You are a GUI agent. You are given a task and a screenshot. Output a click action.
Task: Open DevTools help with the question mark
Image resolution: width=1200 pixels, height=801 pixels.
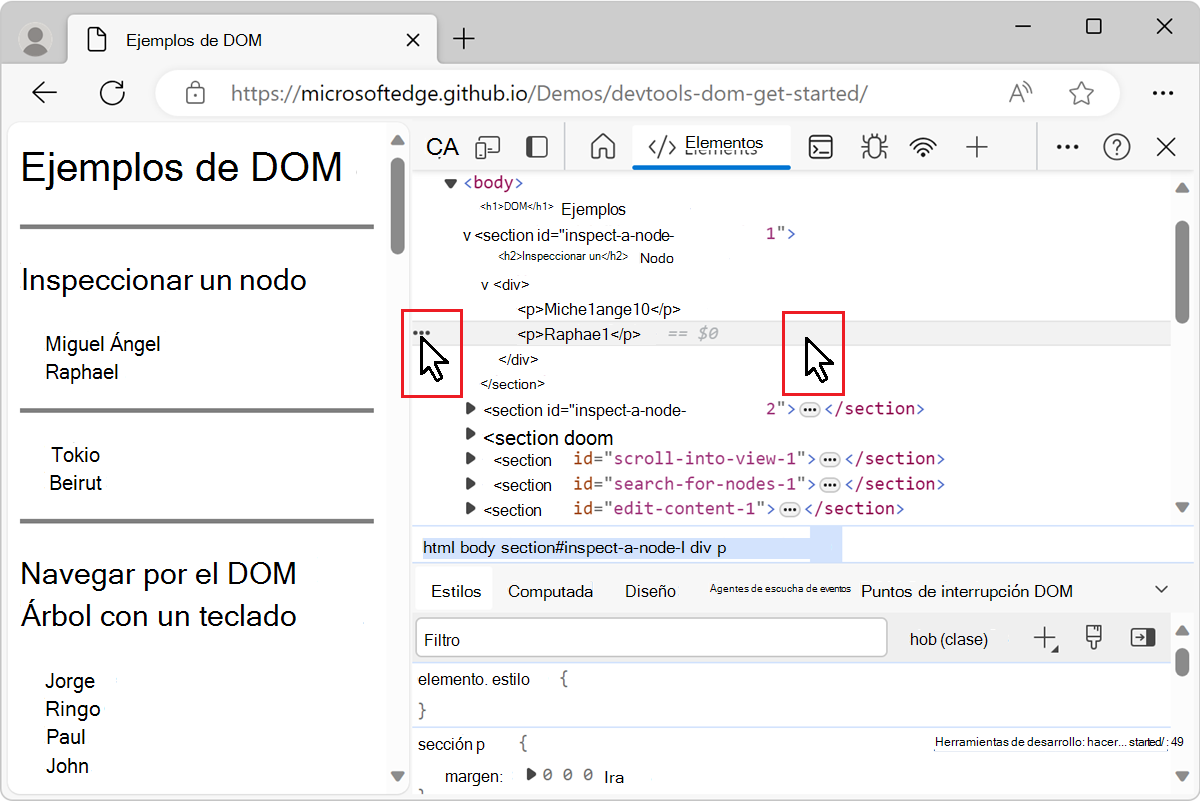(1116, 146)
